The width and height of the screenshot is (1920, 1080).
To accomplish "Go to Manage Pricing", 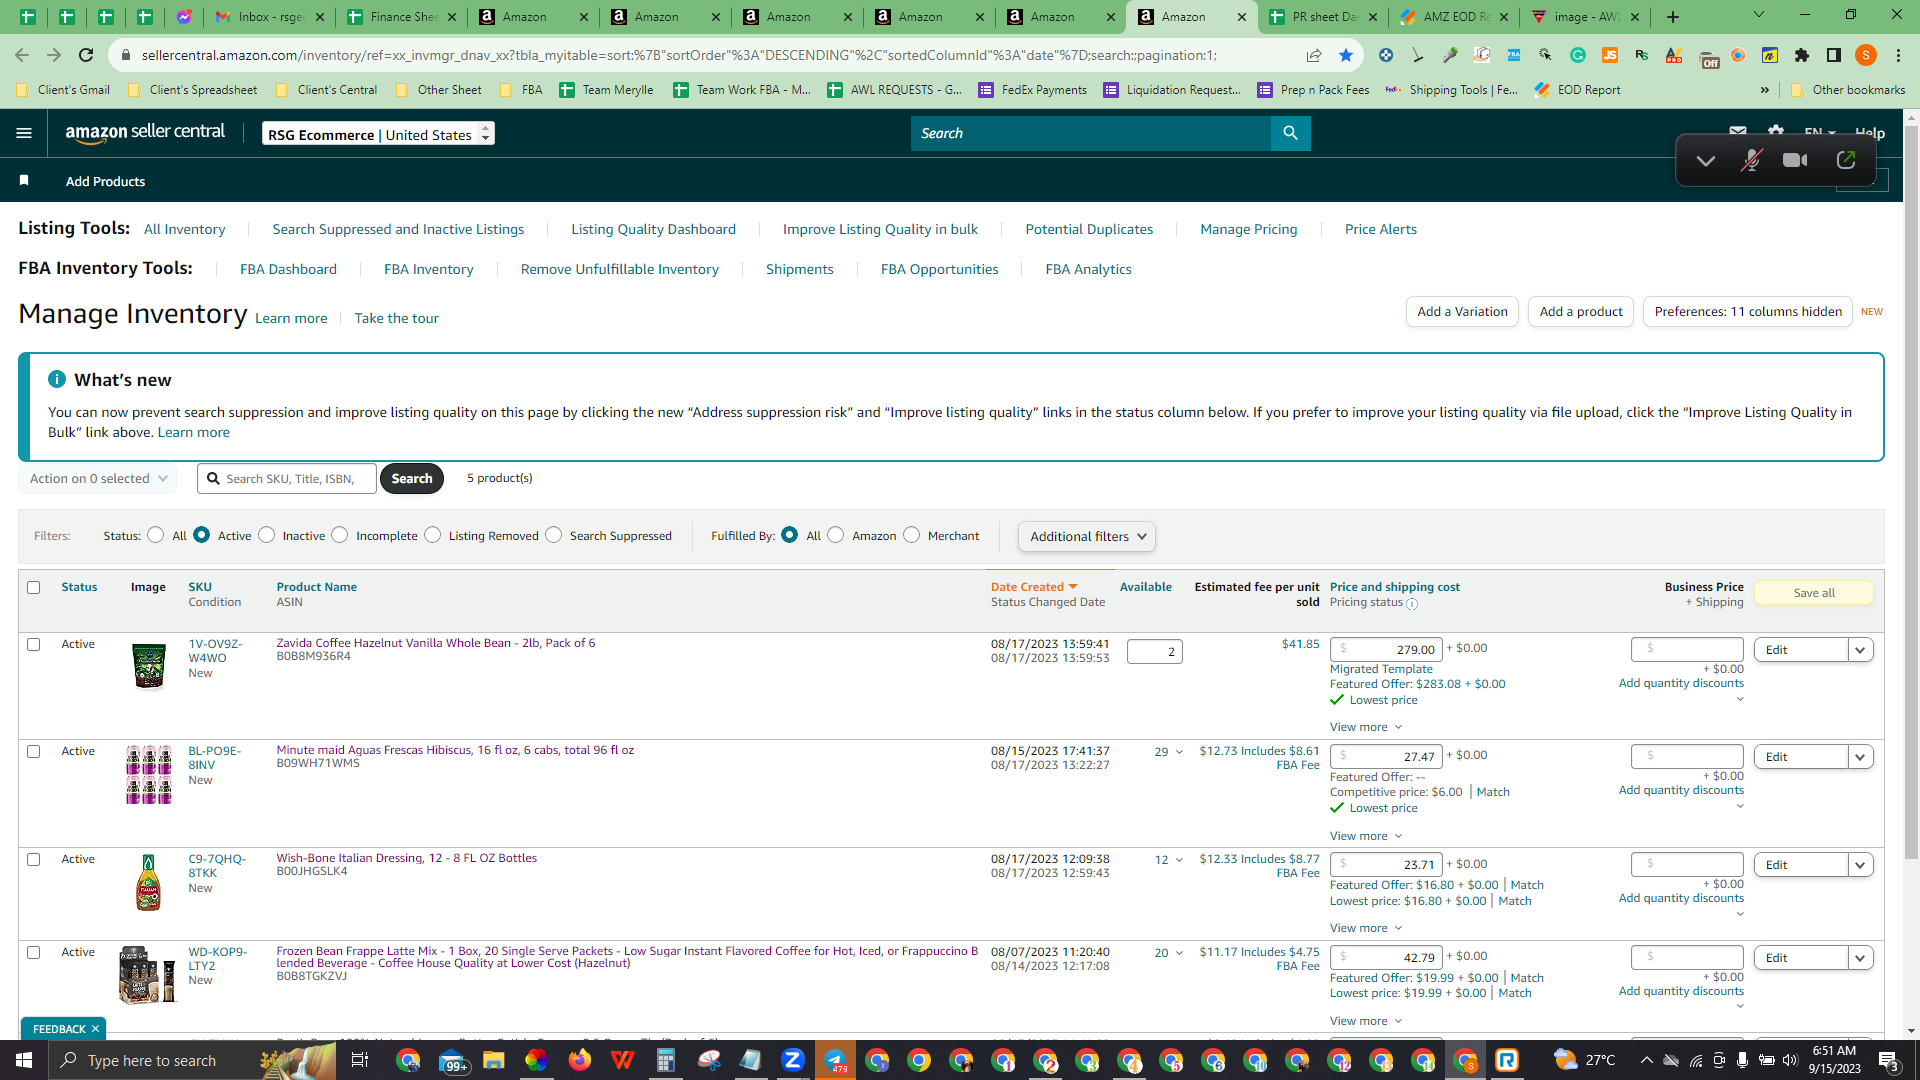I will click(x=1248, y=229).
